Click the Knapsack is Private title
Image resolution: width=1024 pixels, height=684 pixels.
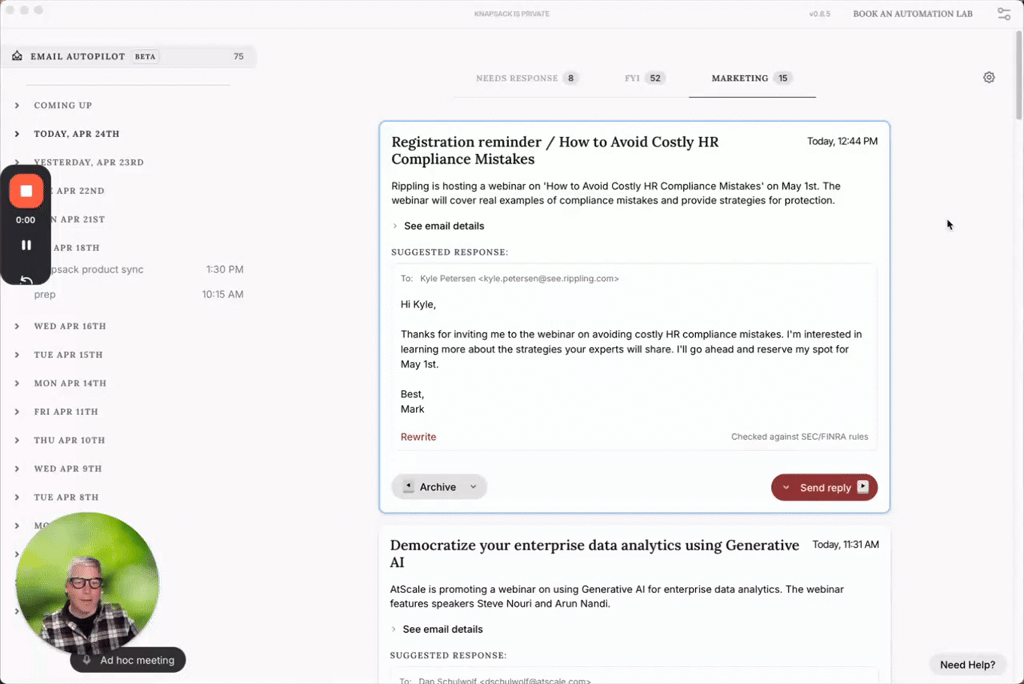click(x=512, y=14)
